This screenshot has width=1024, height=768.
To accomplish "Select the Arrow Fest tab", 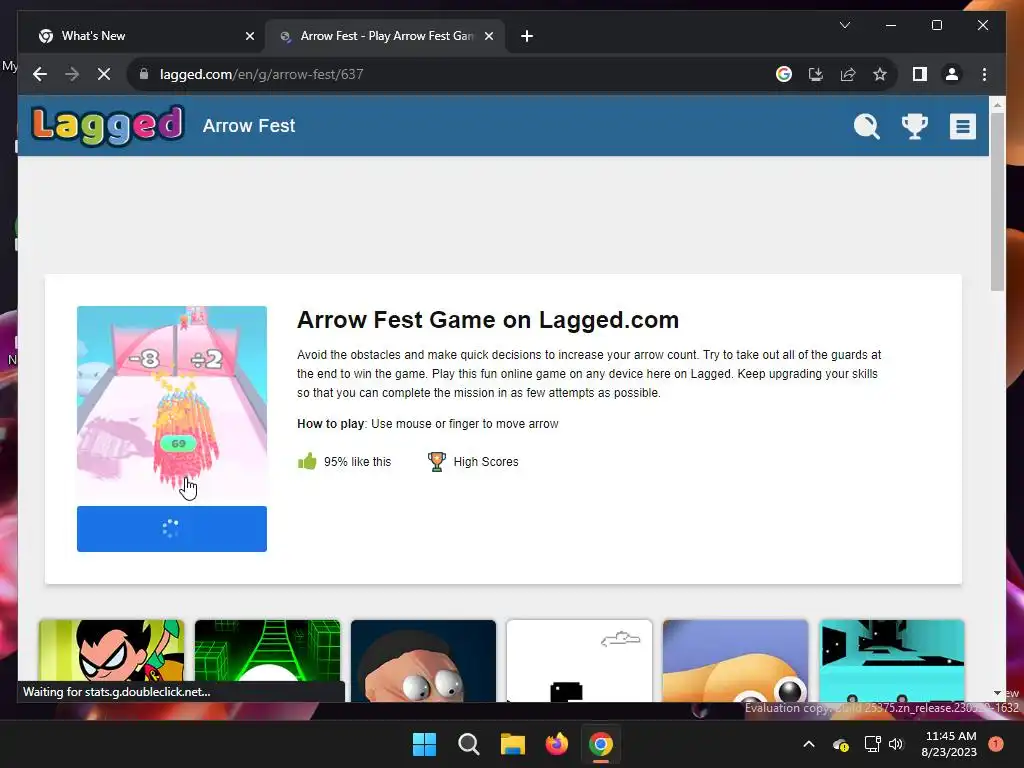I will (386, 36).
